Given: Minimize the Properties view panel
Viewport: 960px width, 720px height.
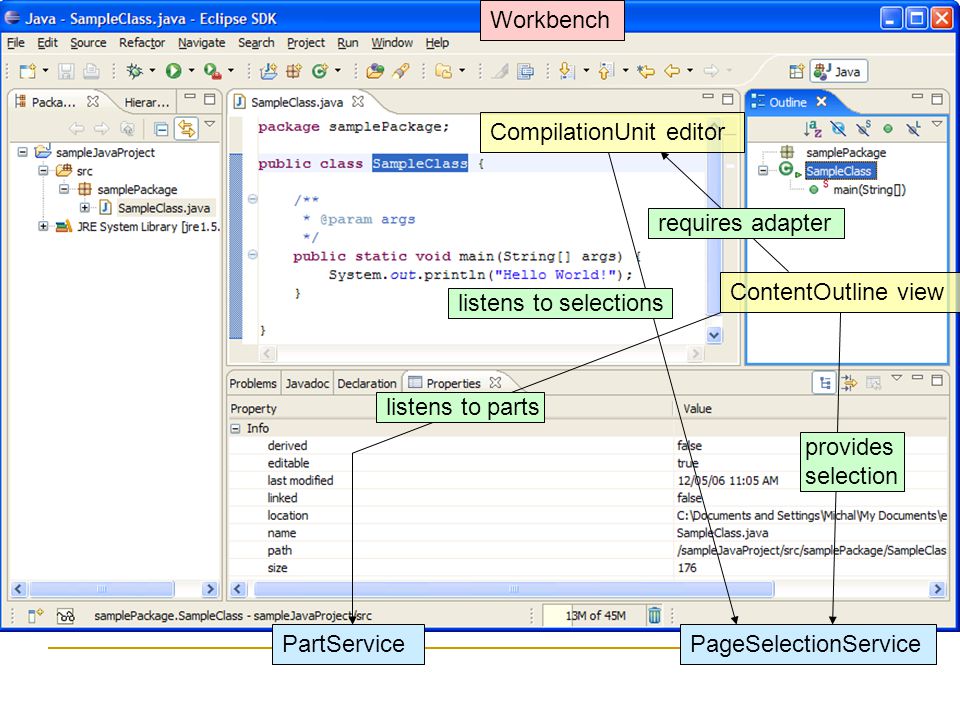Looking at the screenshot, I should (917, 378).
